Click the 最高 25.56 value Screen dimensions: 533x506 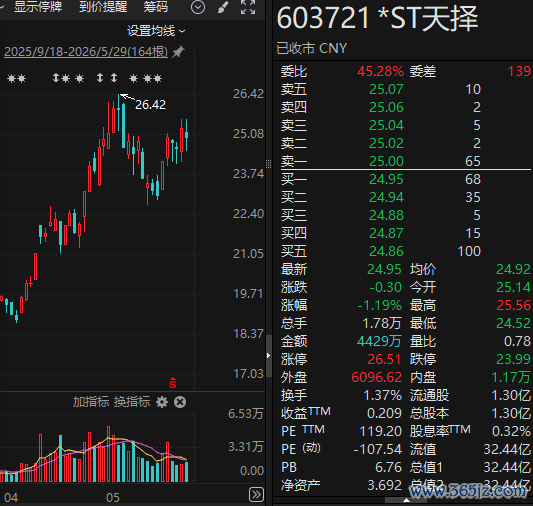pyautogui.click(x=513, y=305)
